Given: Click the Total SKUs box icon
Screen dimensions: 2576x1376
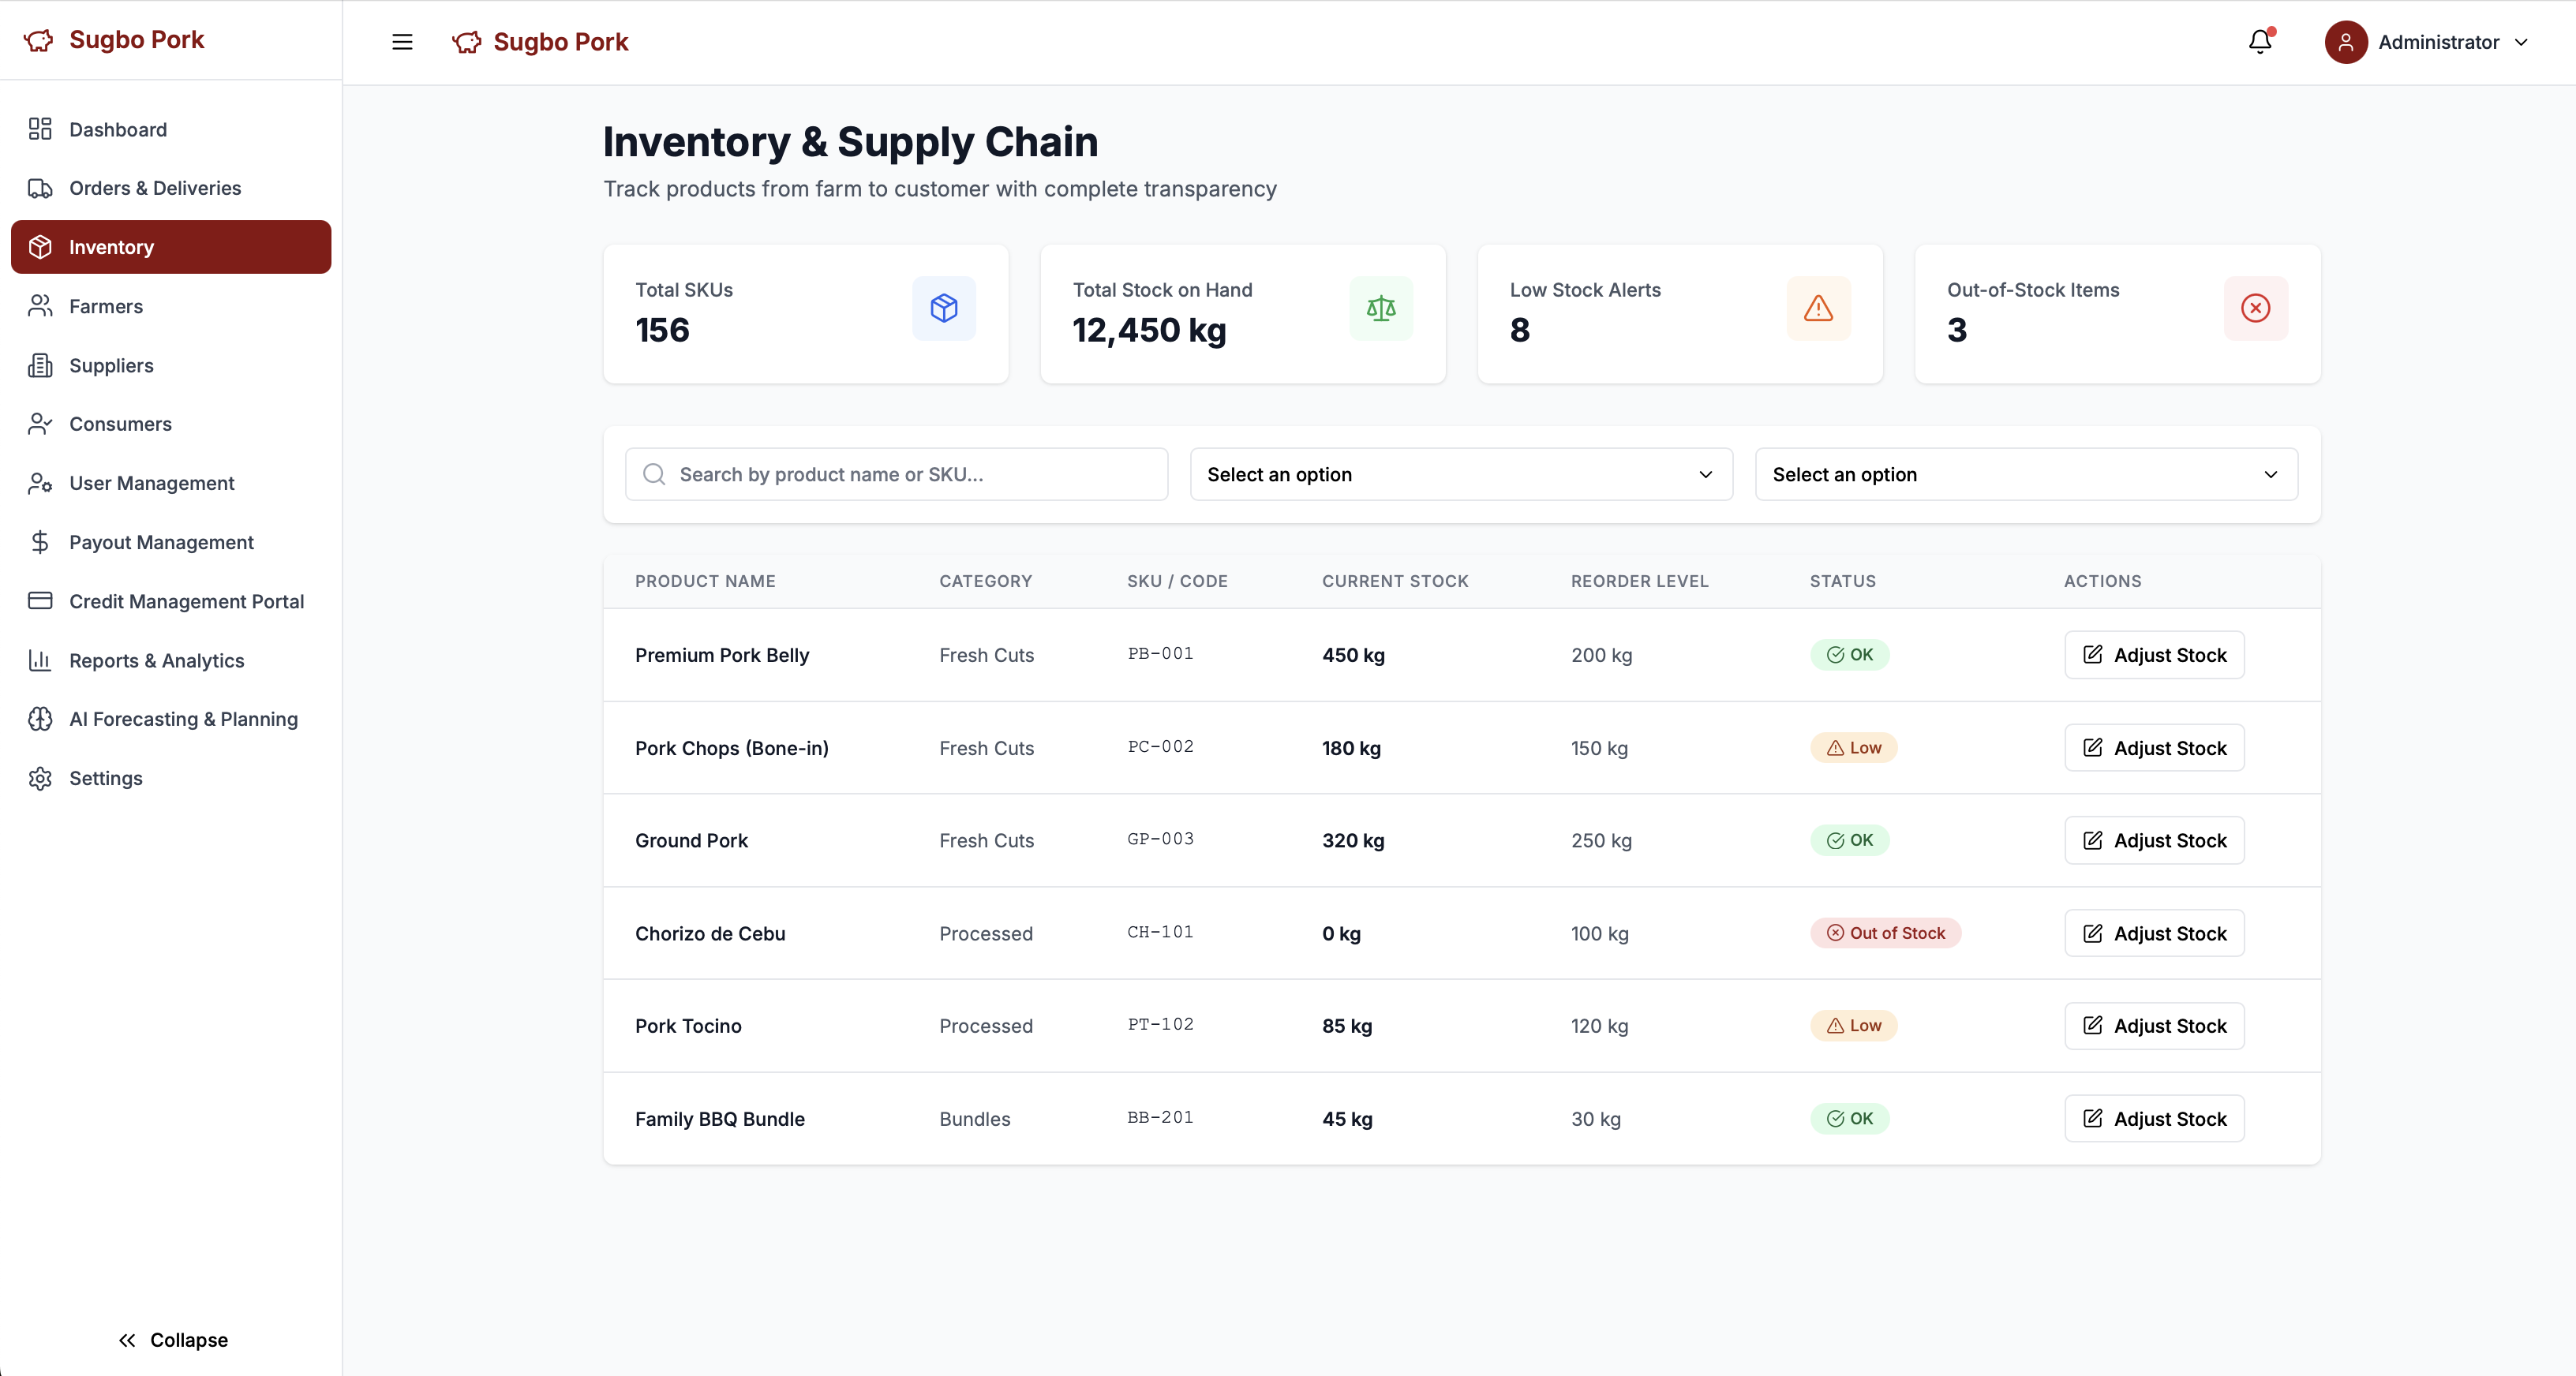Looking at the screenshot, I should click(943, 308).
